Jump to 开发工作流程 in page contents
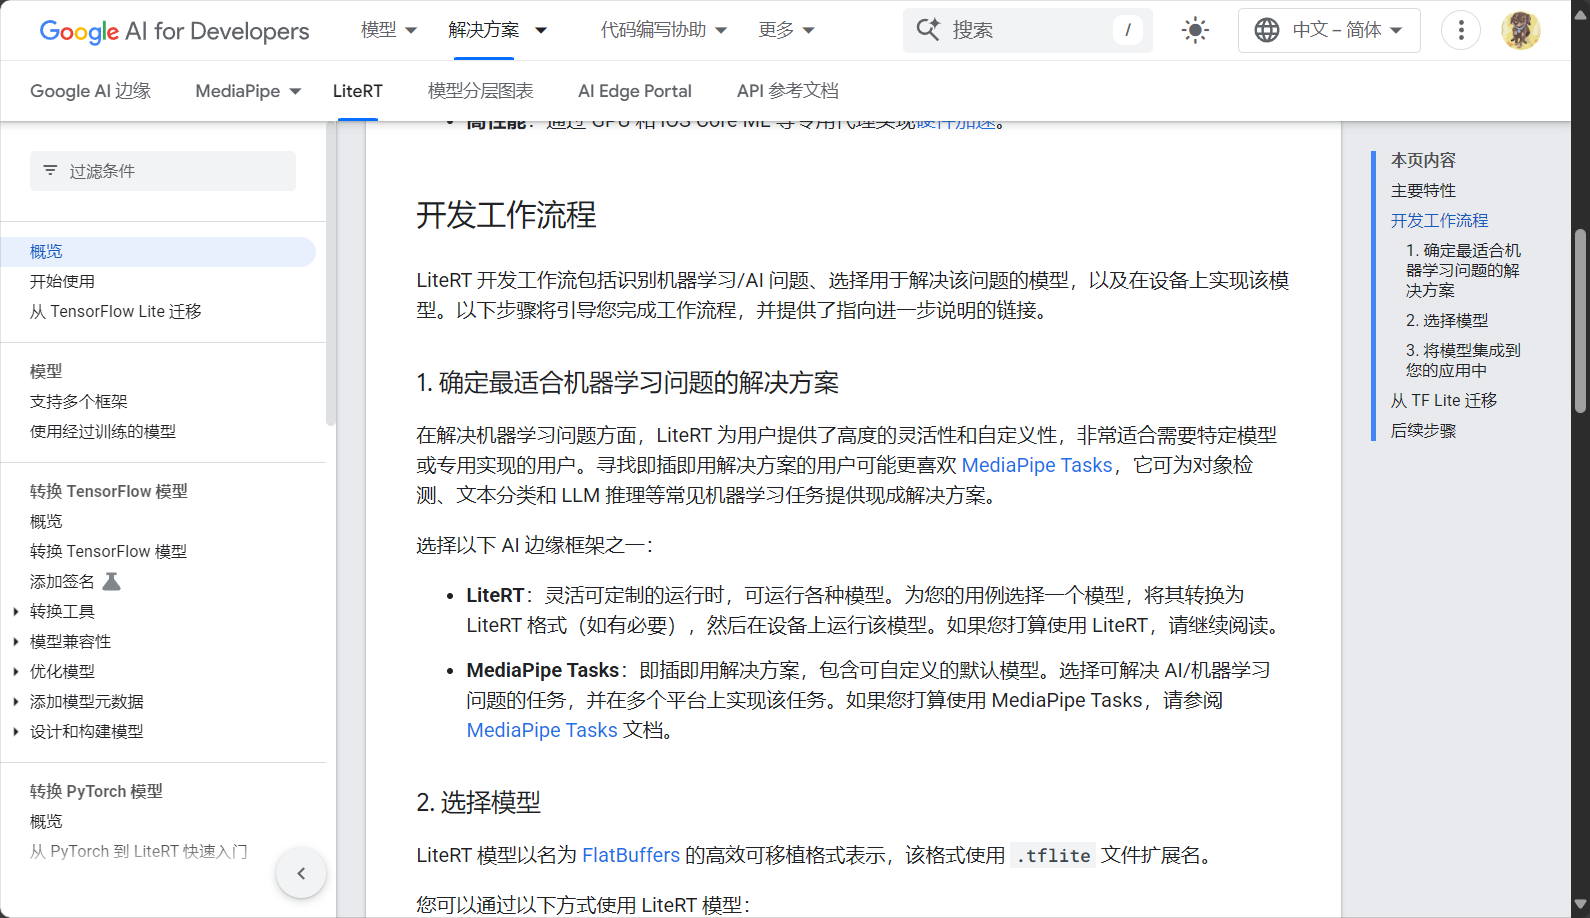The image size is (1590, 918). coord(1439,220)
